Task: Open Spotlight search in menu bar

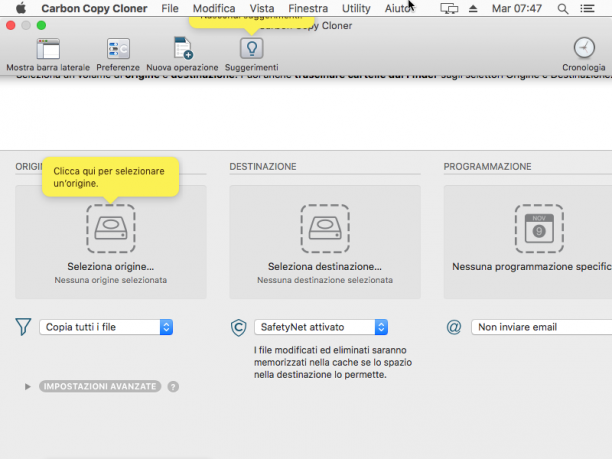Action: pyautogui.click(x=562, y=9)
